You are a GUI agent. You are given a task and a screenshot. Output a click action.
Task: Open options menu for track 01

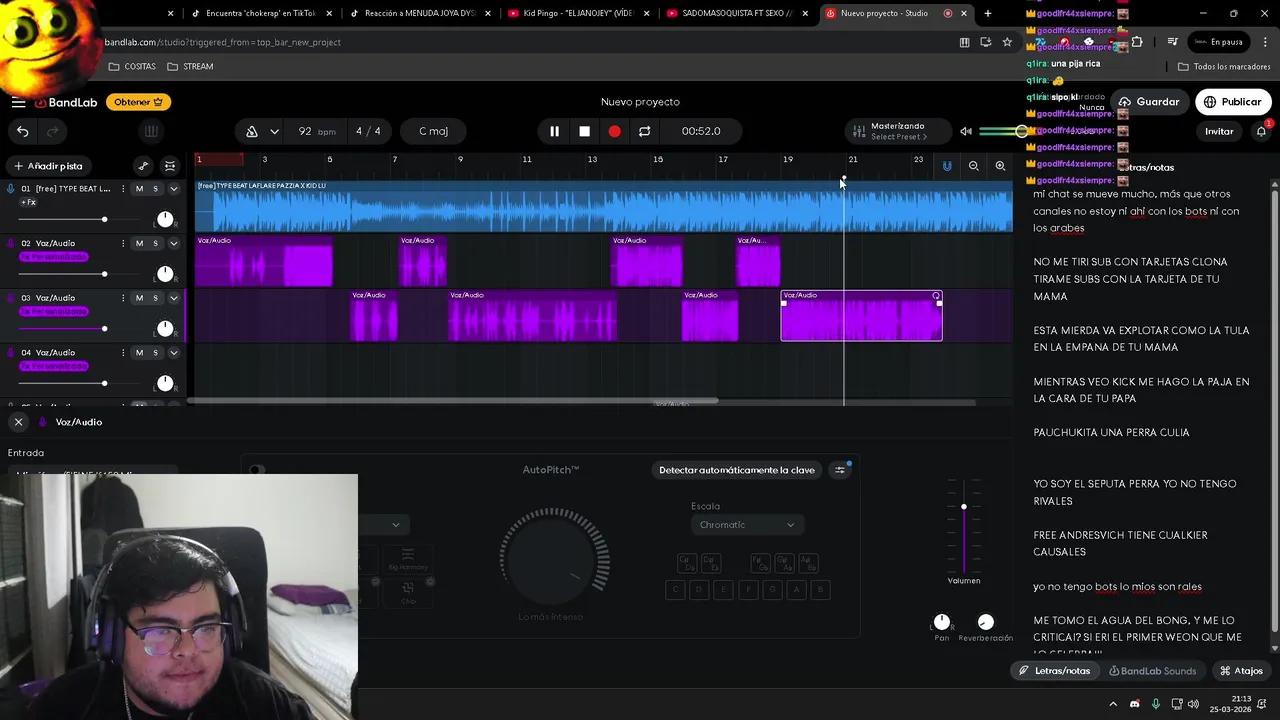[123, 189]
